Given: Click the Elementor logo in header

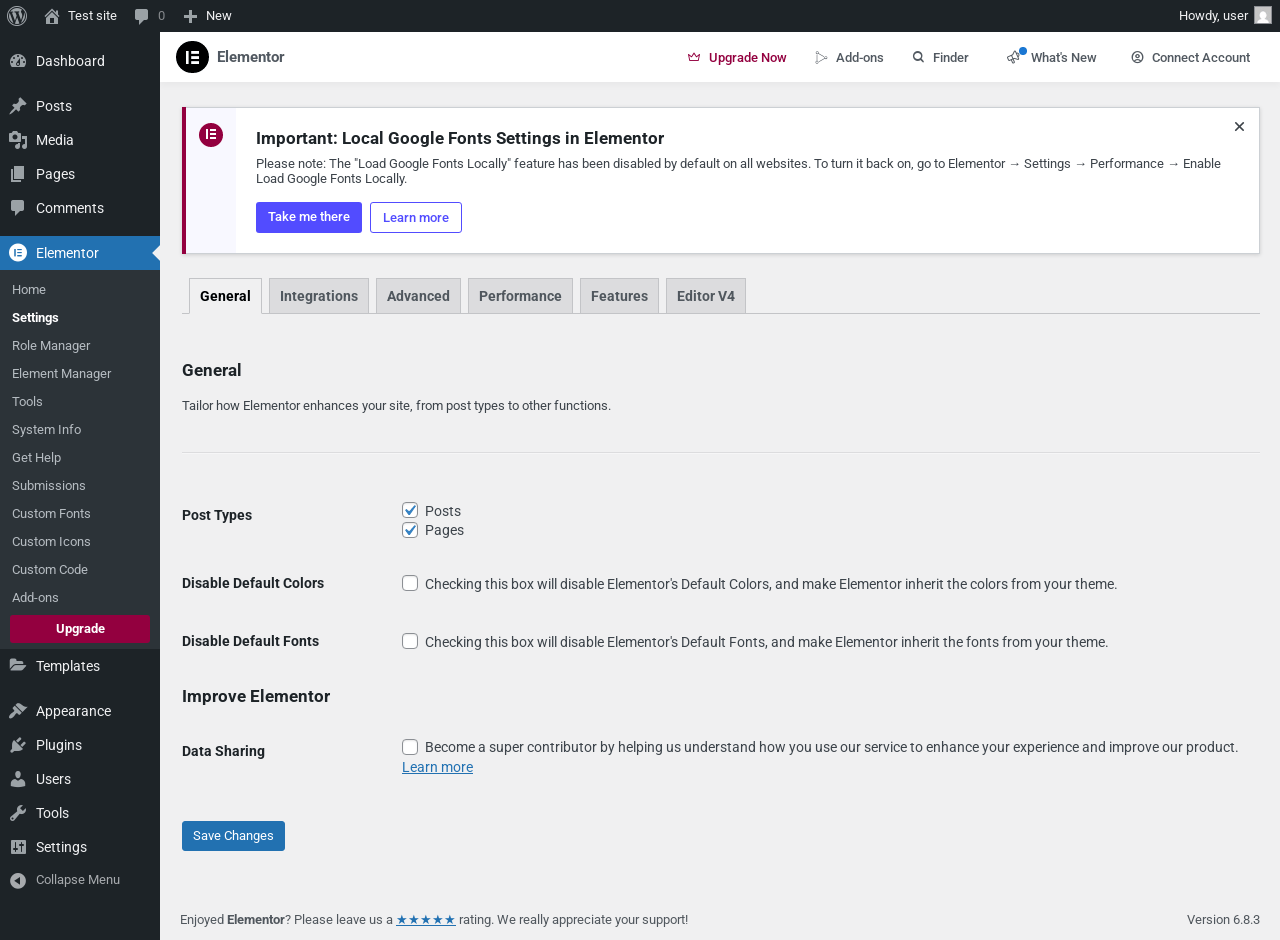Looking at the screenshot, I should pos(192,57).
